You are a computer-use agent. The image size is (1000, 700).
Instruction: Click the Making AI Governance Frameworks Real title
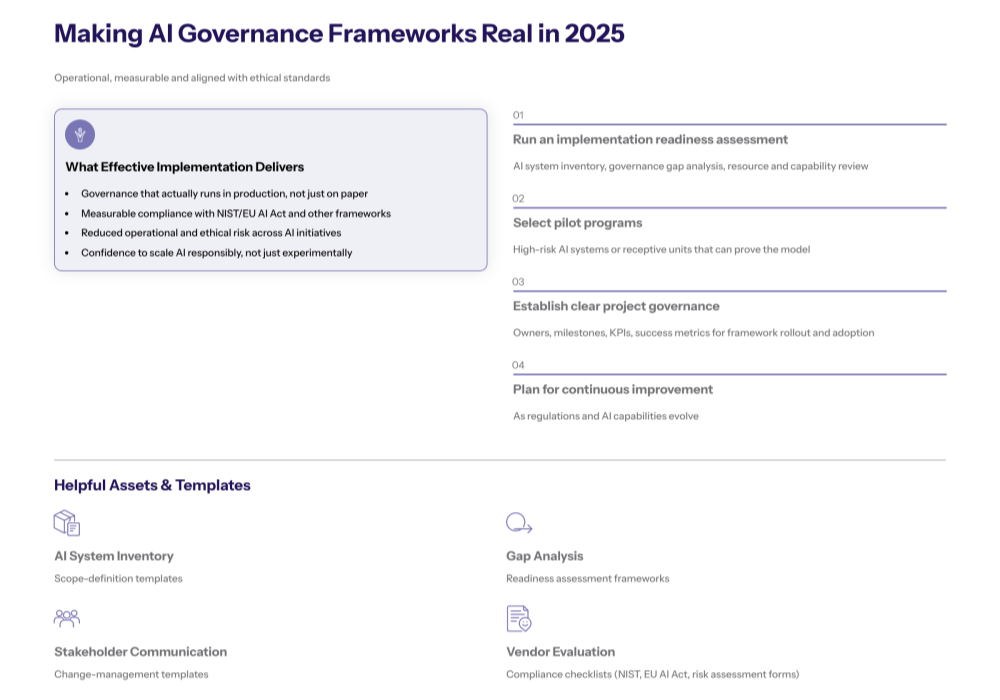(x=338, y=33)
